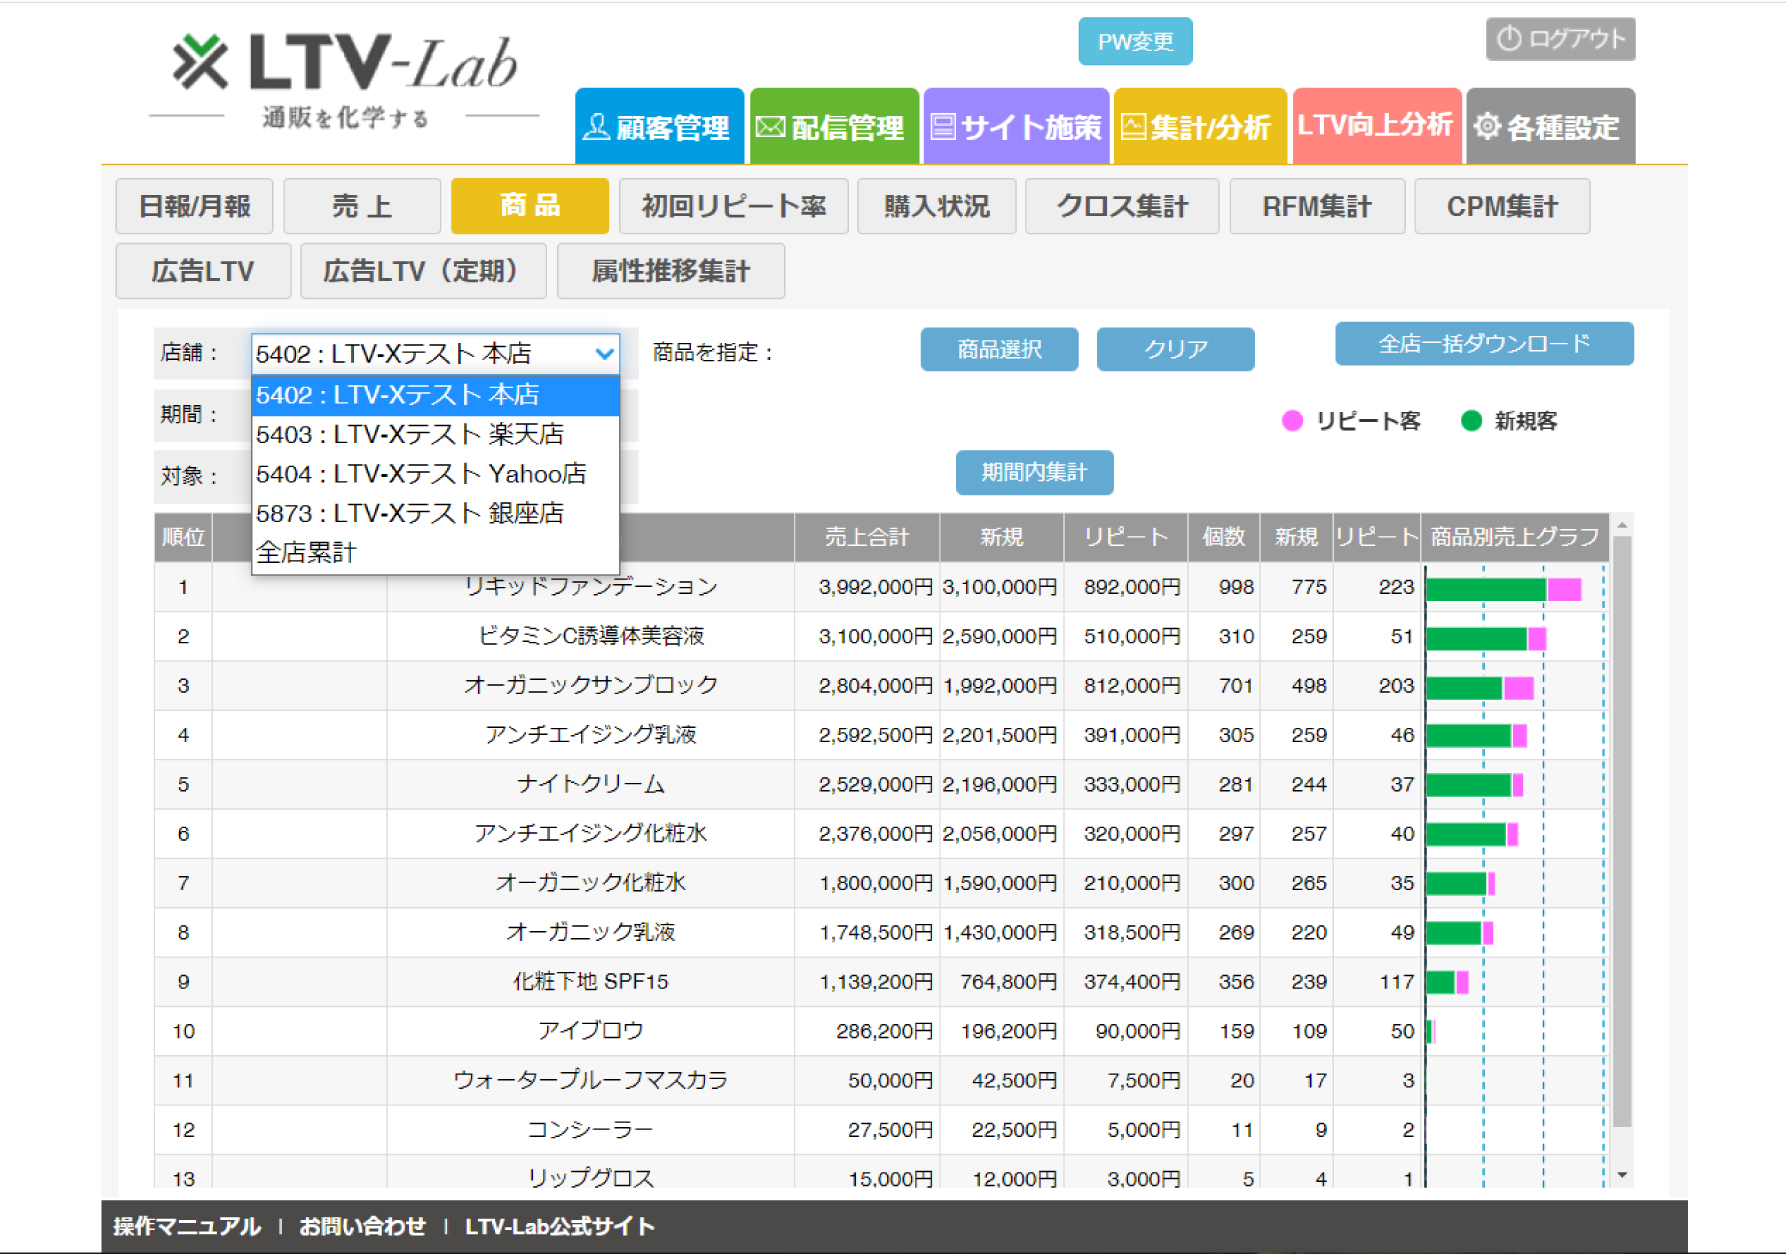
Task: Click the gear icon on 各種設定 tab
Action: coord(1487,126)
